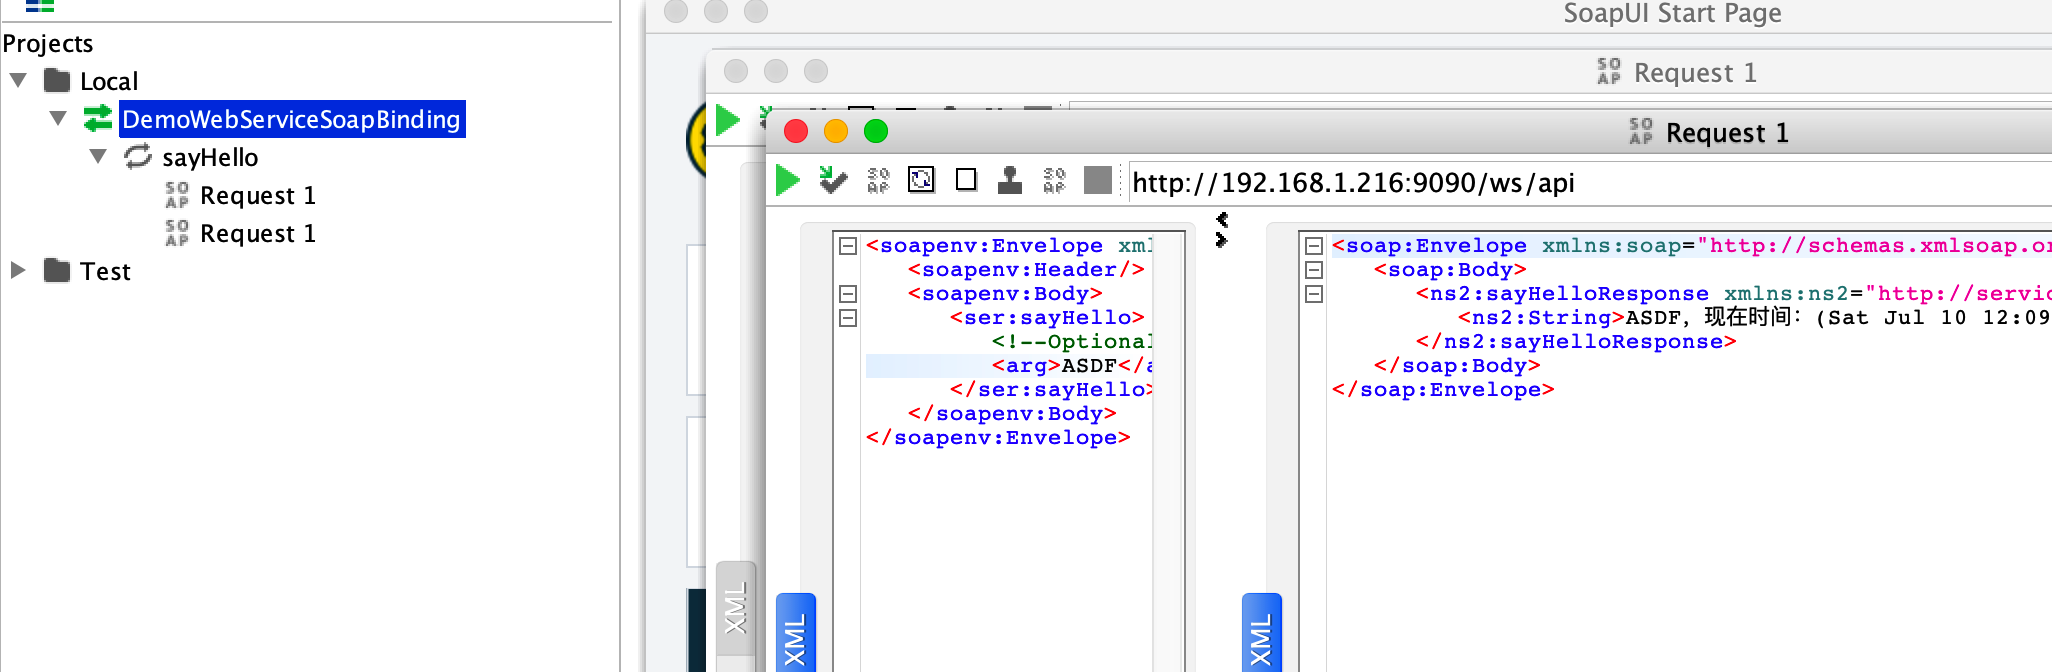Select the second Request 1 under sayHello
The width and height of the screenshot is (2052, 672).
tap(258, 233)
